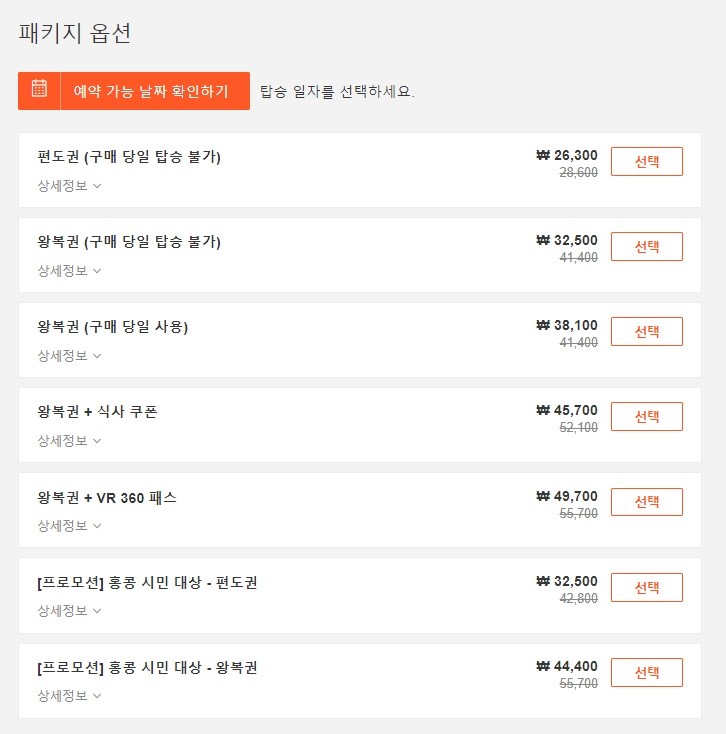Viewport: 726px width, 734px height.
Task: Expand 상세정보 under 왕복권 + 식사 쿠폰
Action: [69, 440]
